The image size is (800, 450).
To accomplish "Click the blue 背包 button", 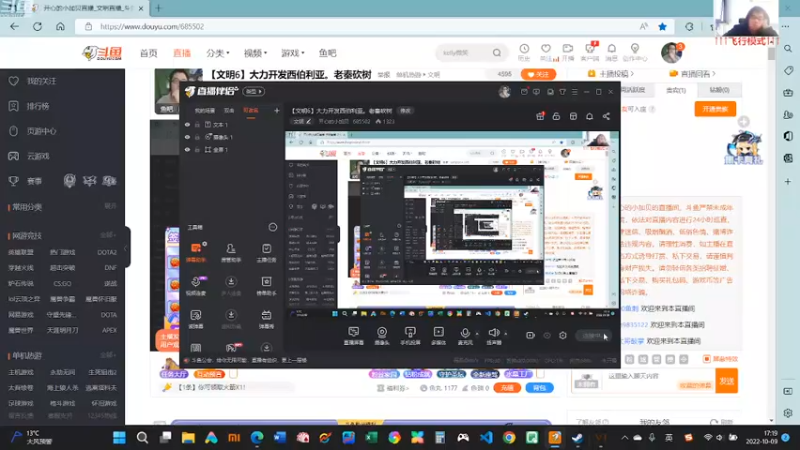I will click(x=539, y=388).
